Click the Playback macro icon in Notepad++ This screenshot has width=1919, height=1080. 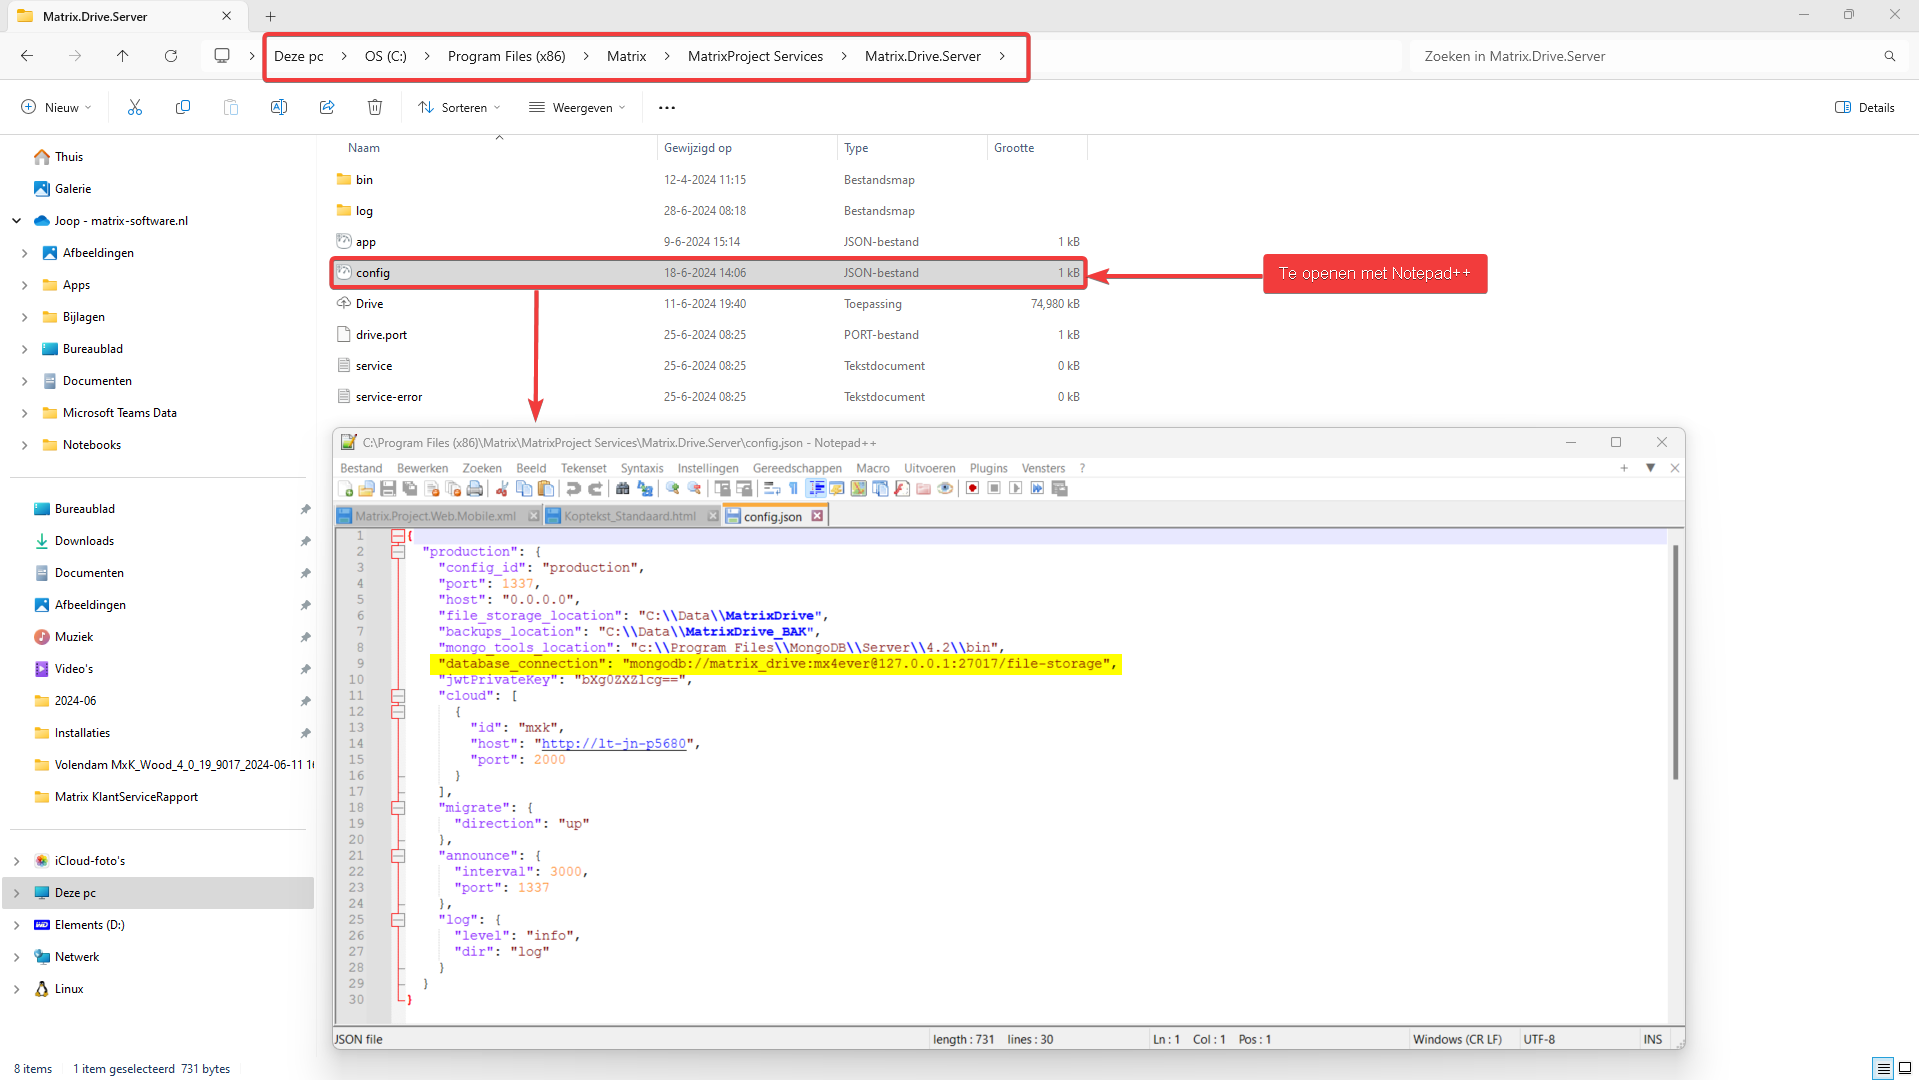[x=1016, y=488]
